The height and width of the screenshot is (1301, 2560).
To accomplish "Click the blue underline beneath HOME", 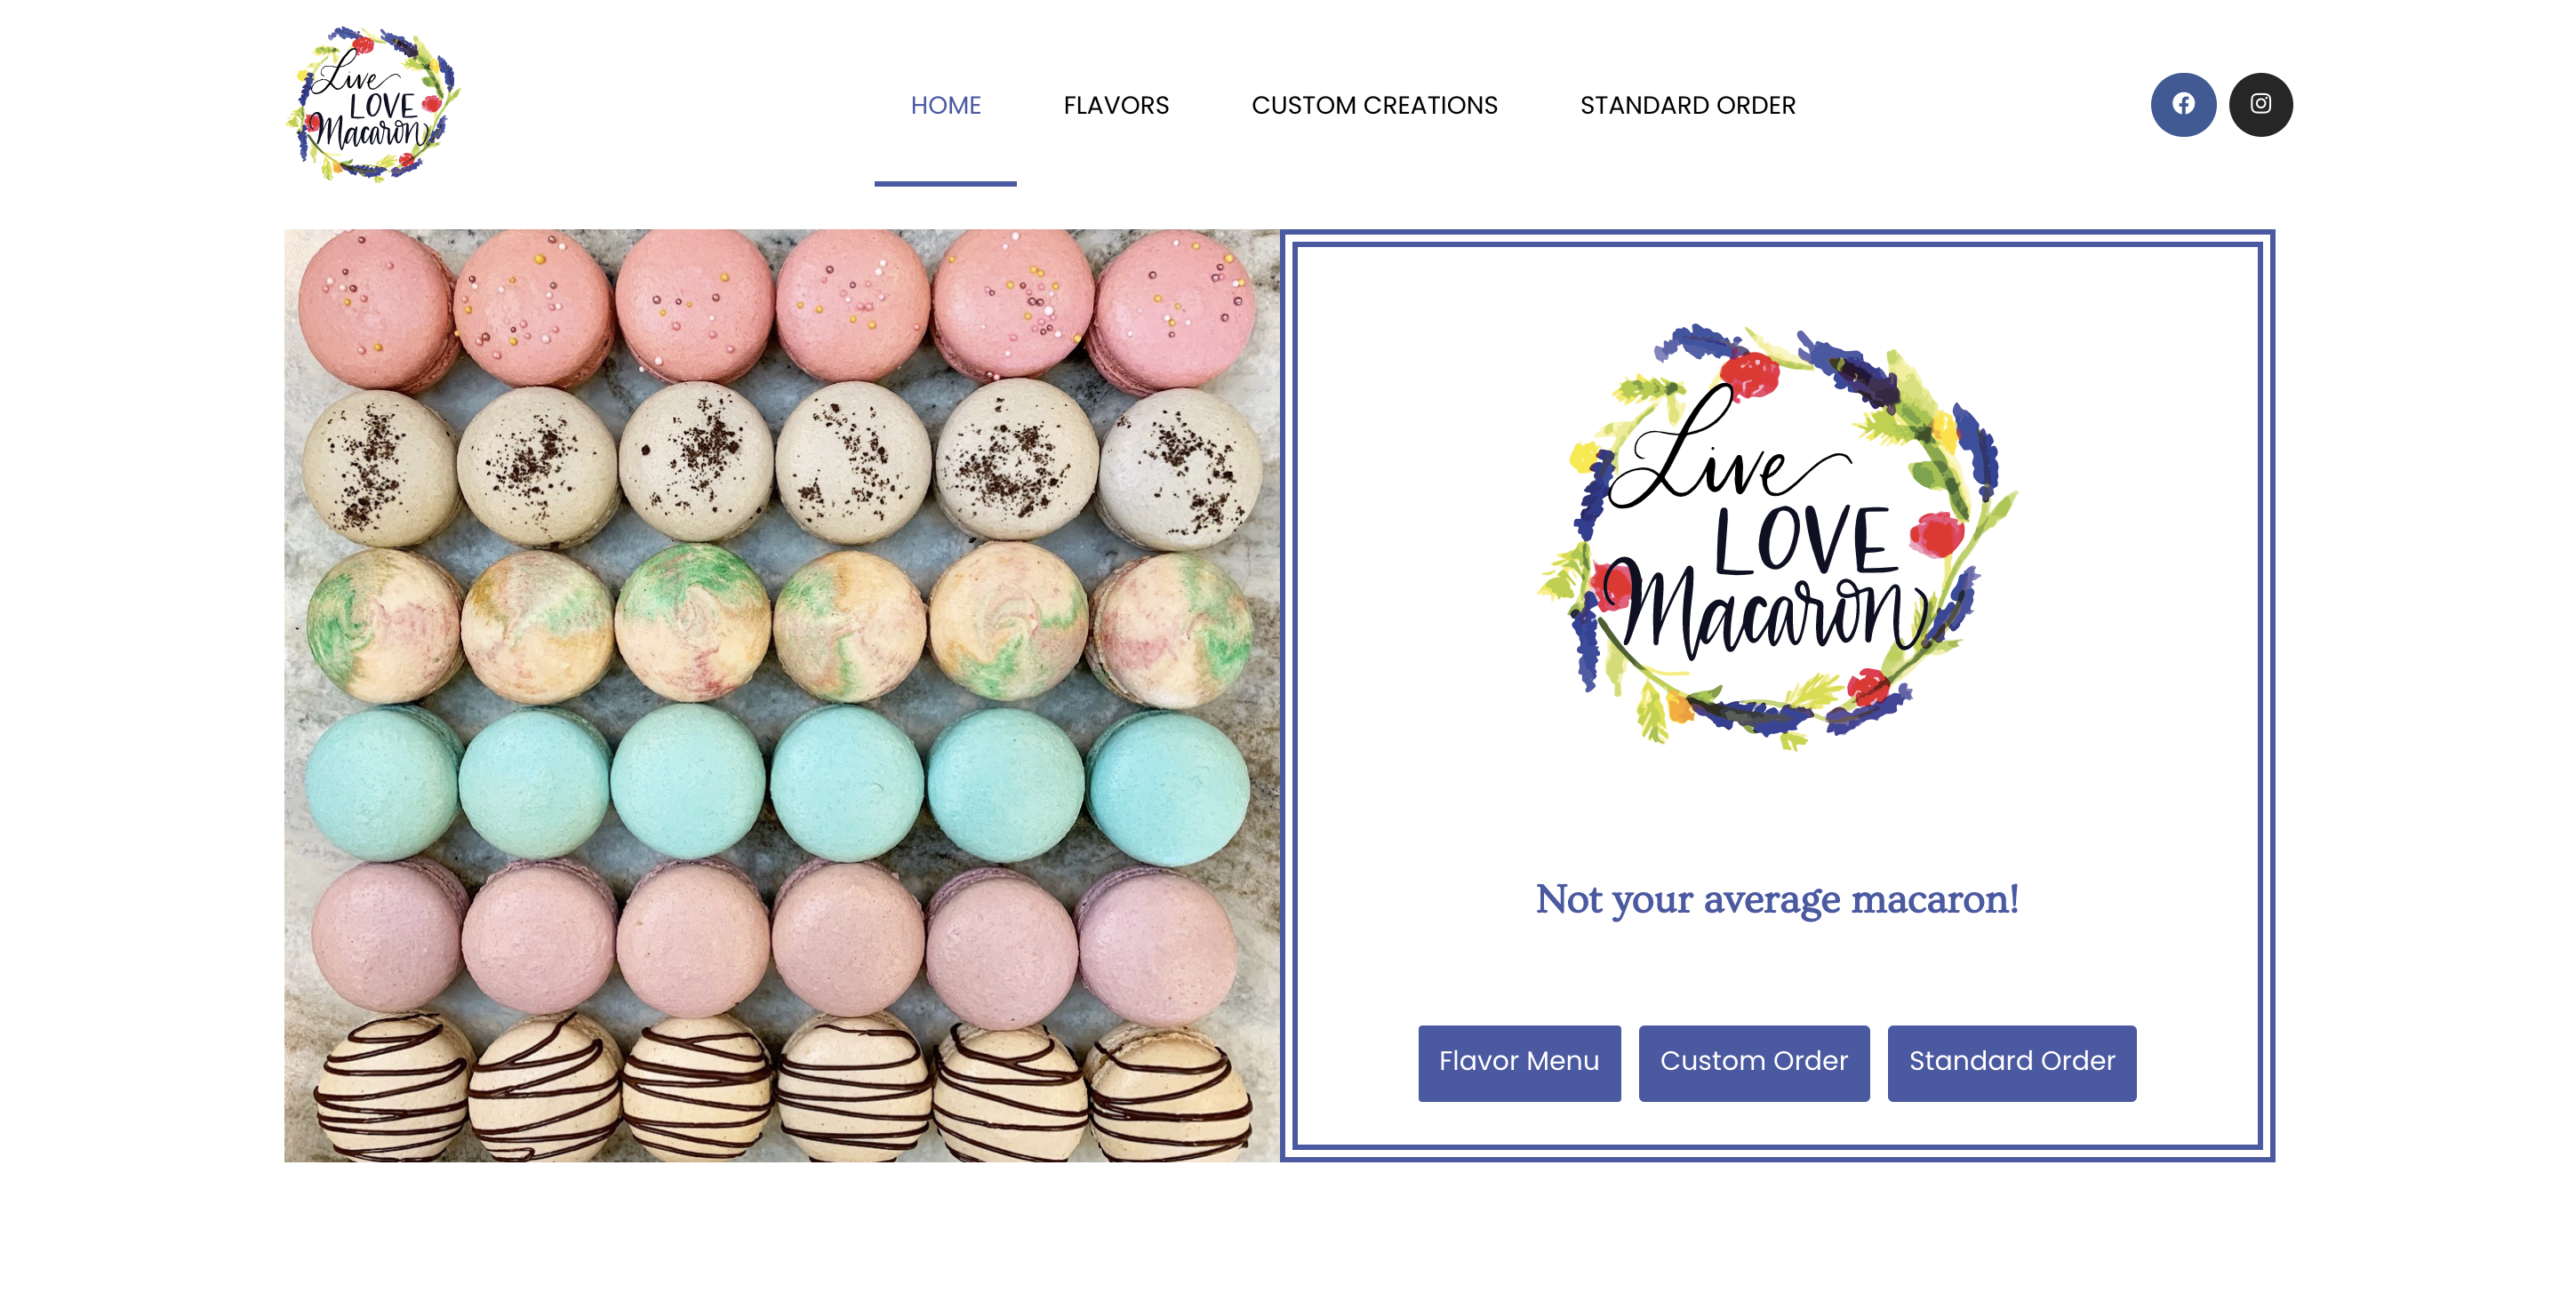I will [944, 183].
